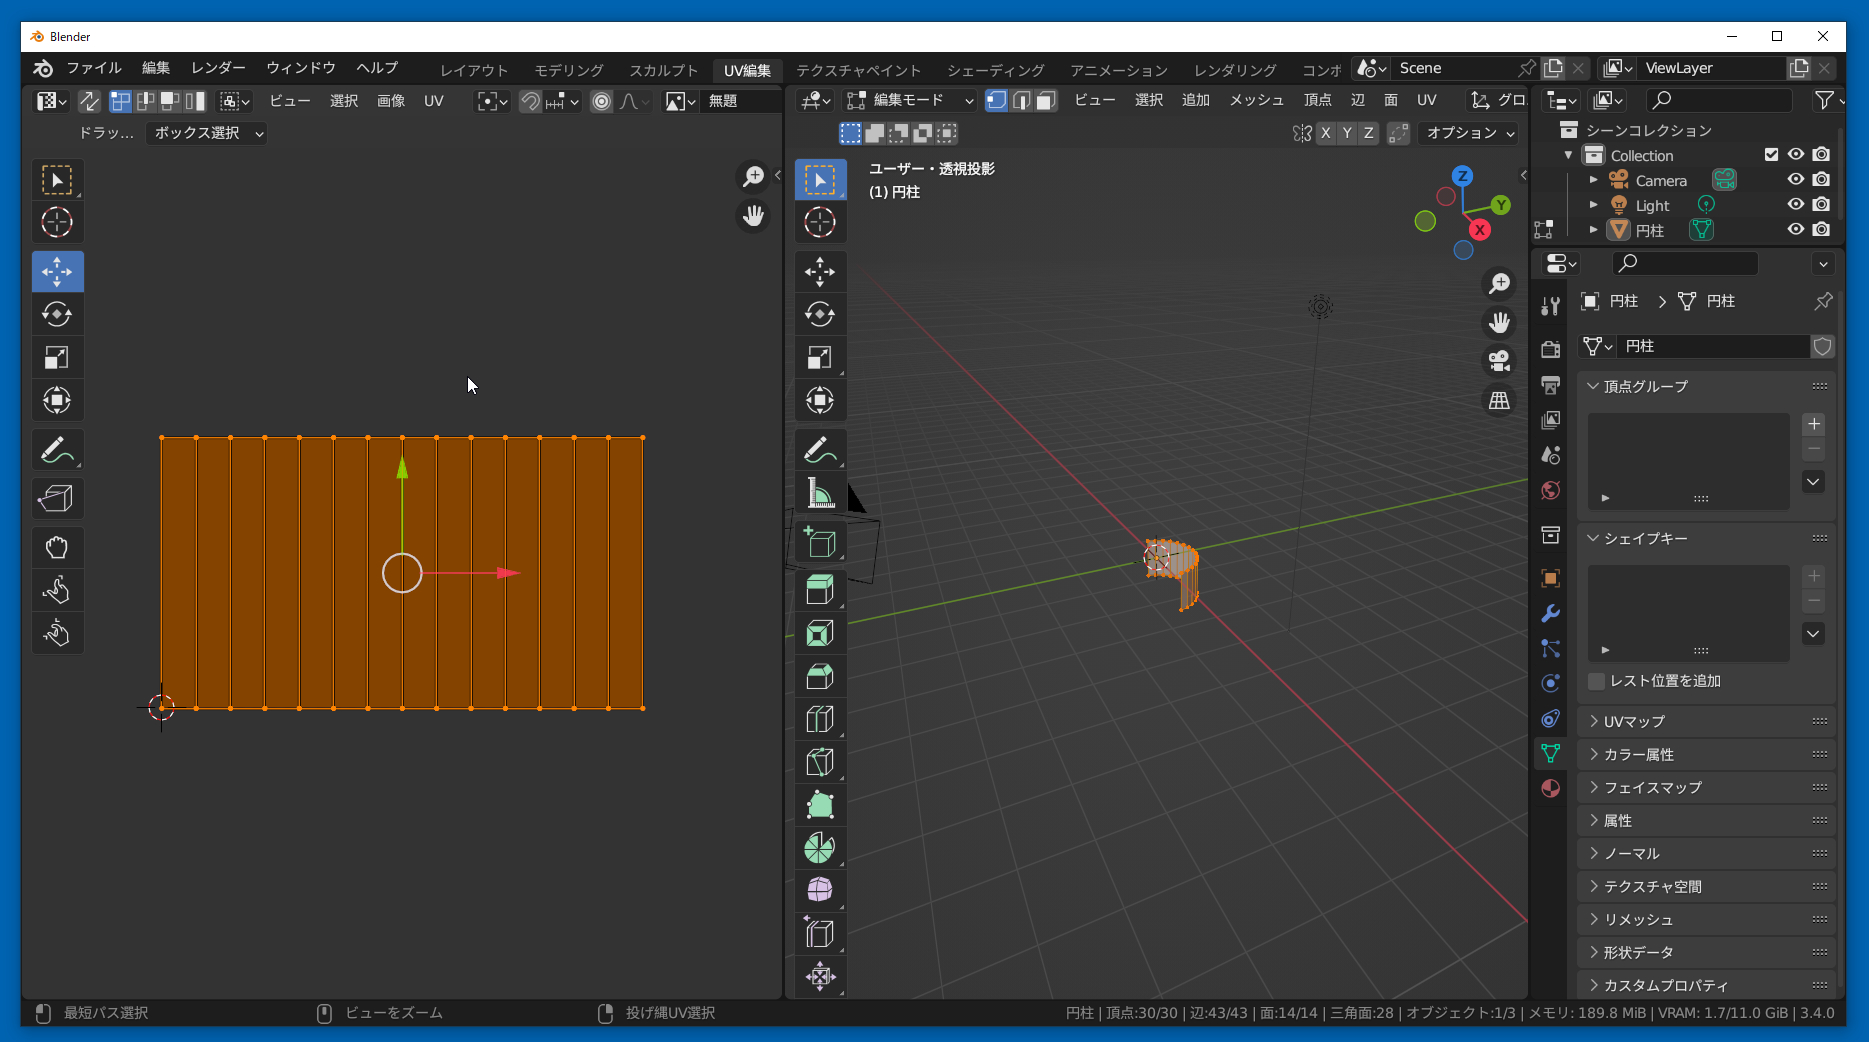Image resolution: width=1869 pixels, height=1042 pixels.
Task: Open the Modifiers properties tab
Action: [x=1551, y=614]
